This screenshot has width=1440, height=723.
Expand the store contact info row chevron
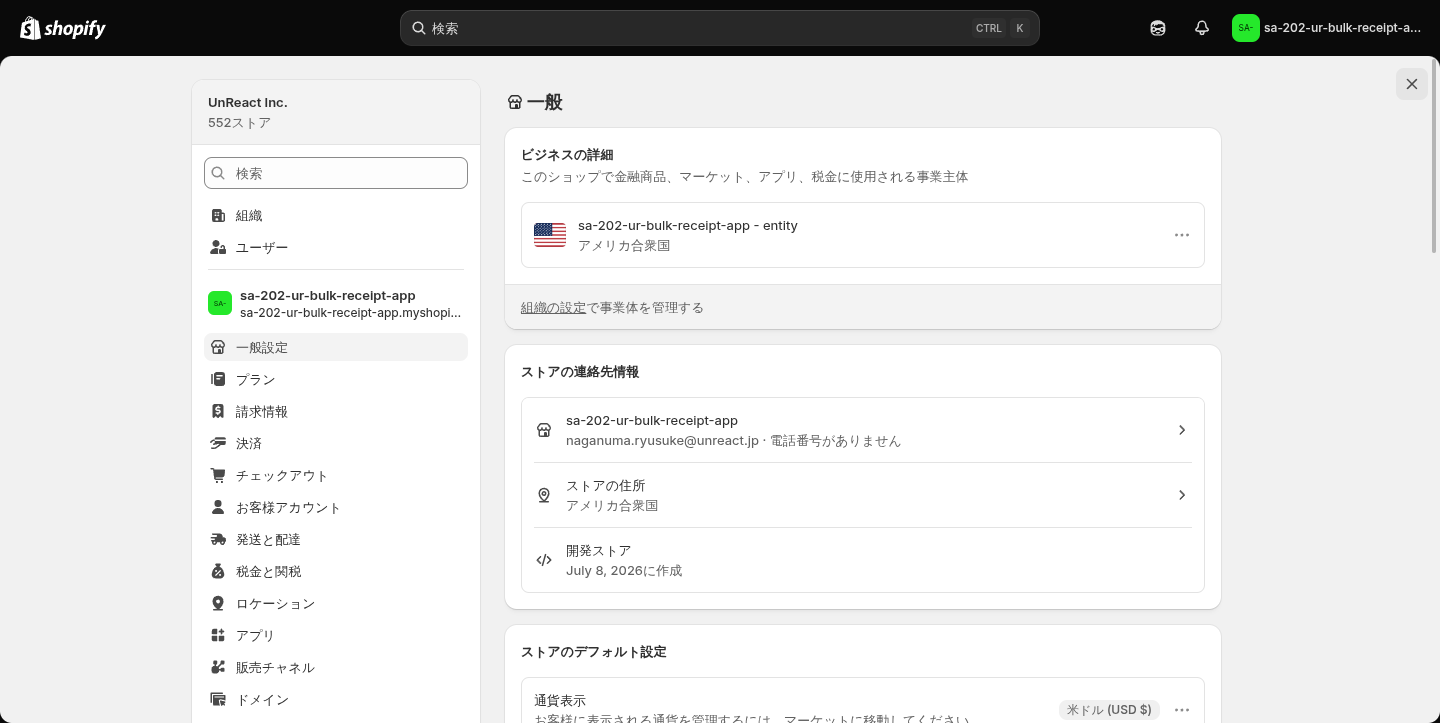pos(1182,430)
